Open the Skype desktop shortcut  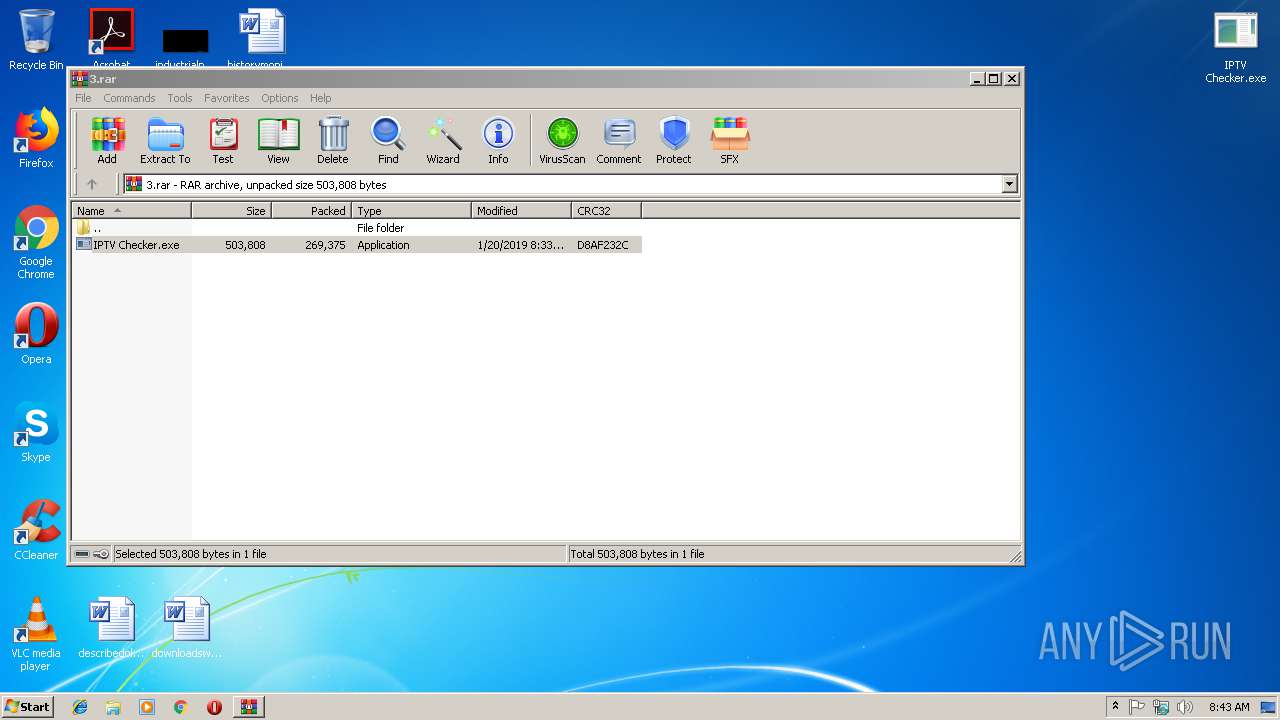coord(36,432)
